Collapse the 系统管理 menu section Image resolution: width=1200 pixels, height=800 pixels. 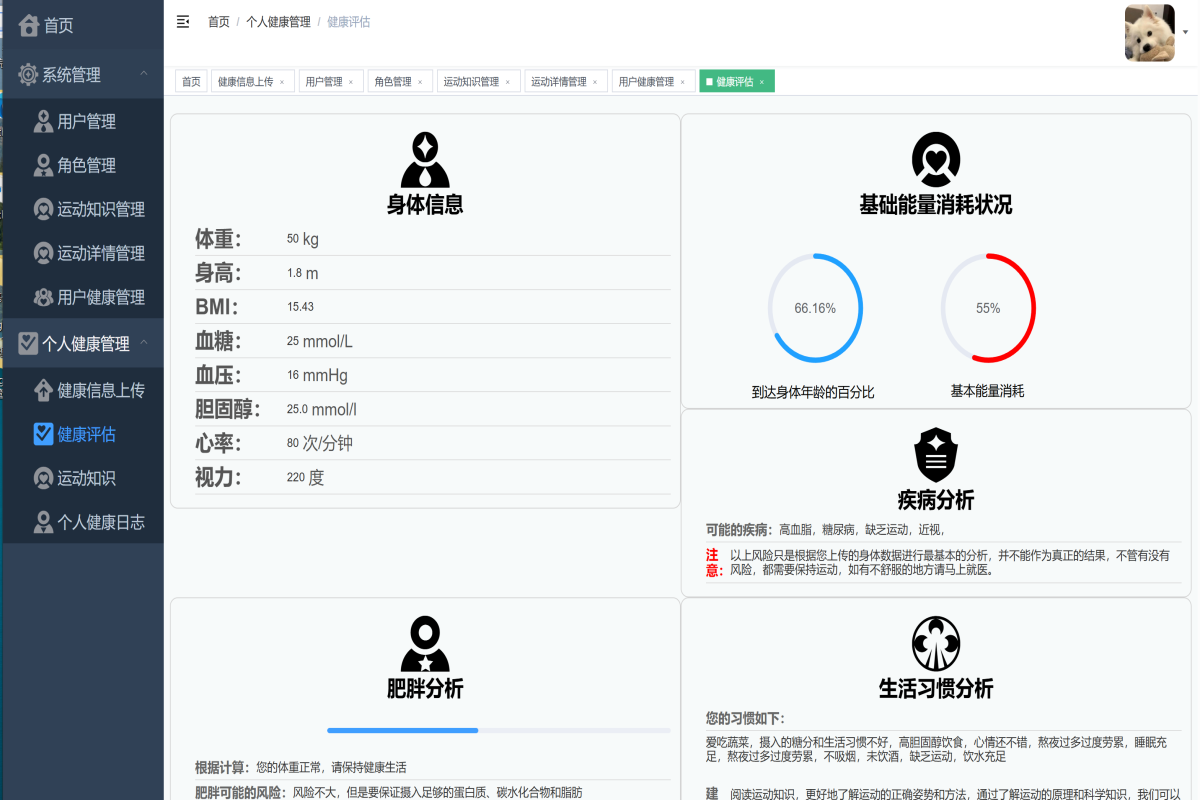point(70,75)
